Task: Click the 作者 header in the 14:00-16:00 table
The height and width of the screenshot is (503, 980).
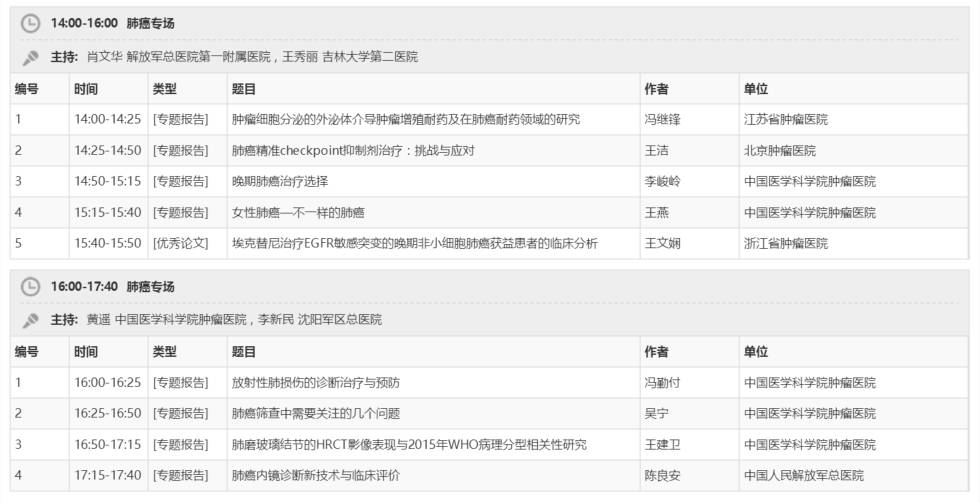Action: pos(656,89)
